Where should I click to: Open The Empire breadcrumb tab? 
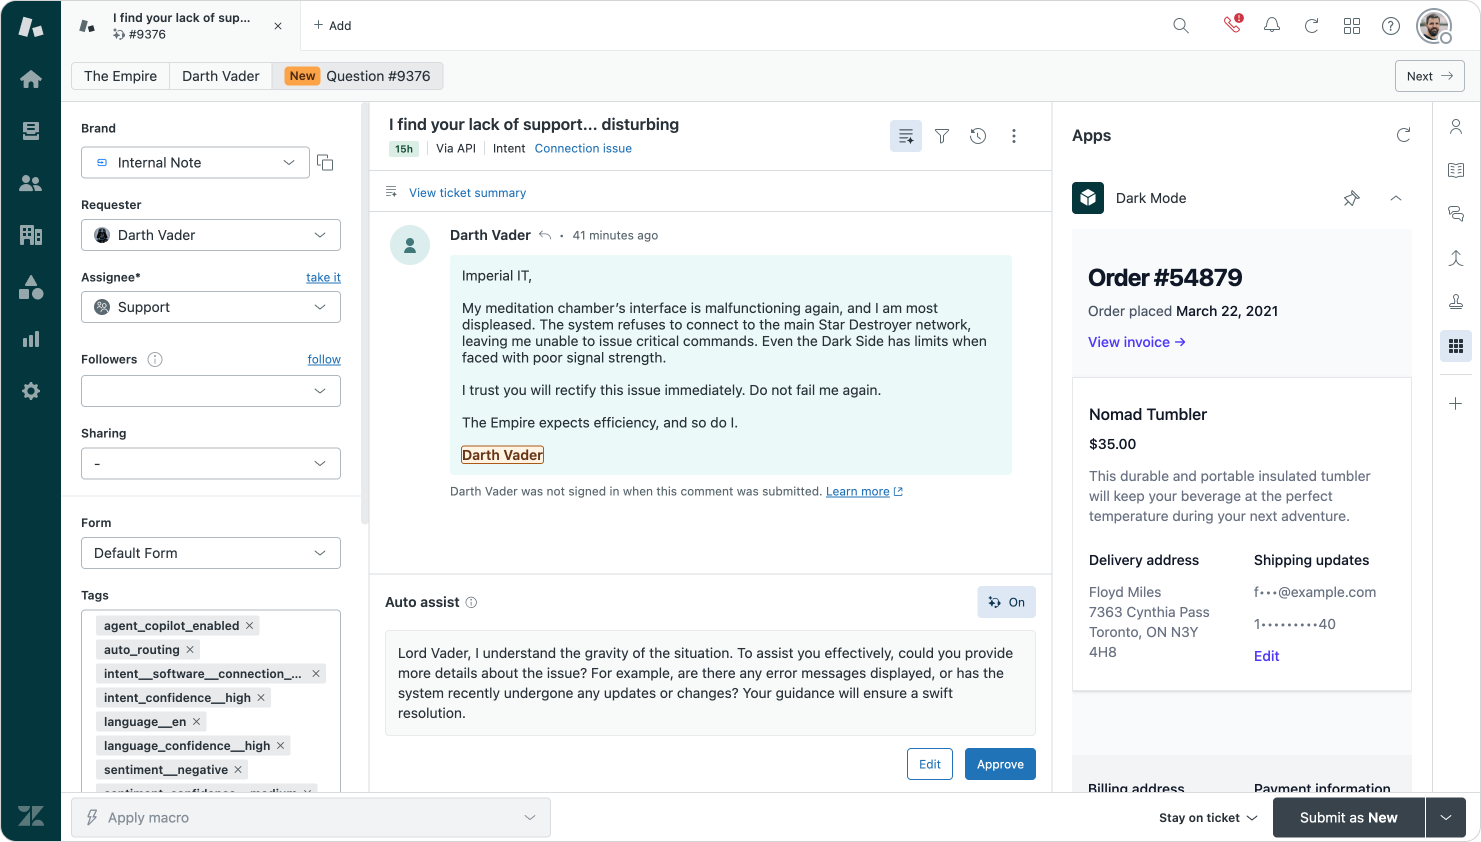tap(120, 76)
